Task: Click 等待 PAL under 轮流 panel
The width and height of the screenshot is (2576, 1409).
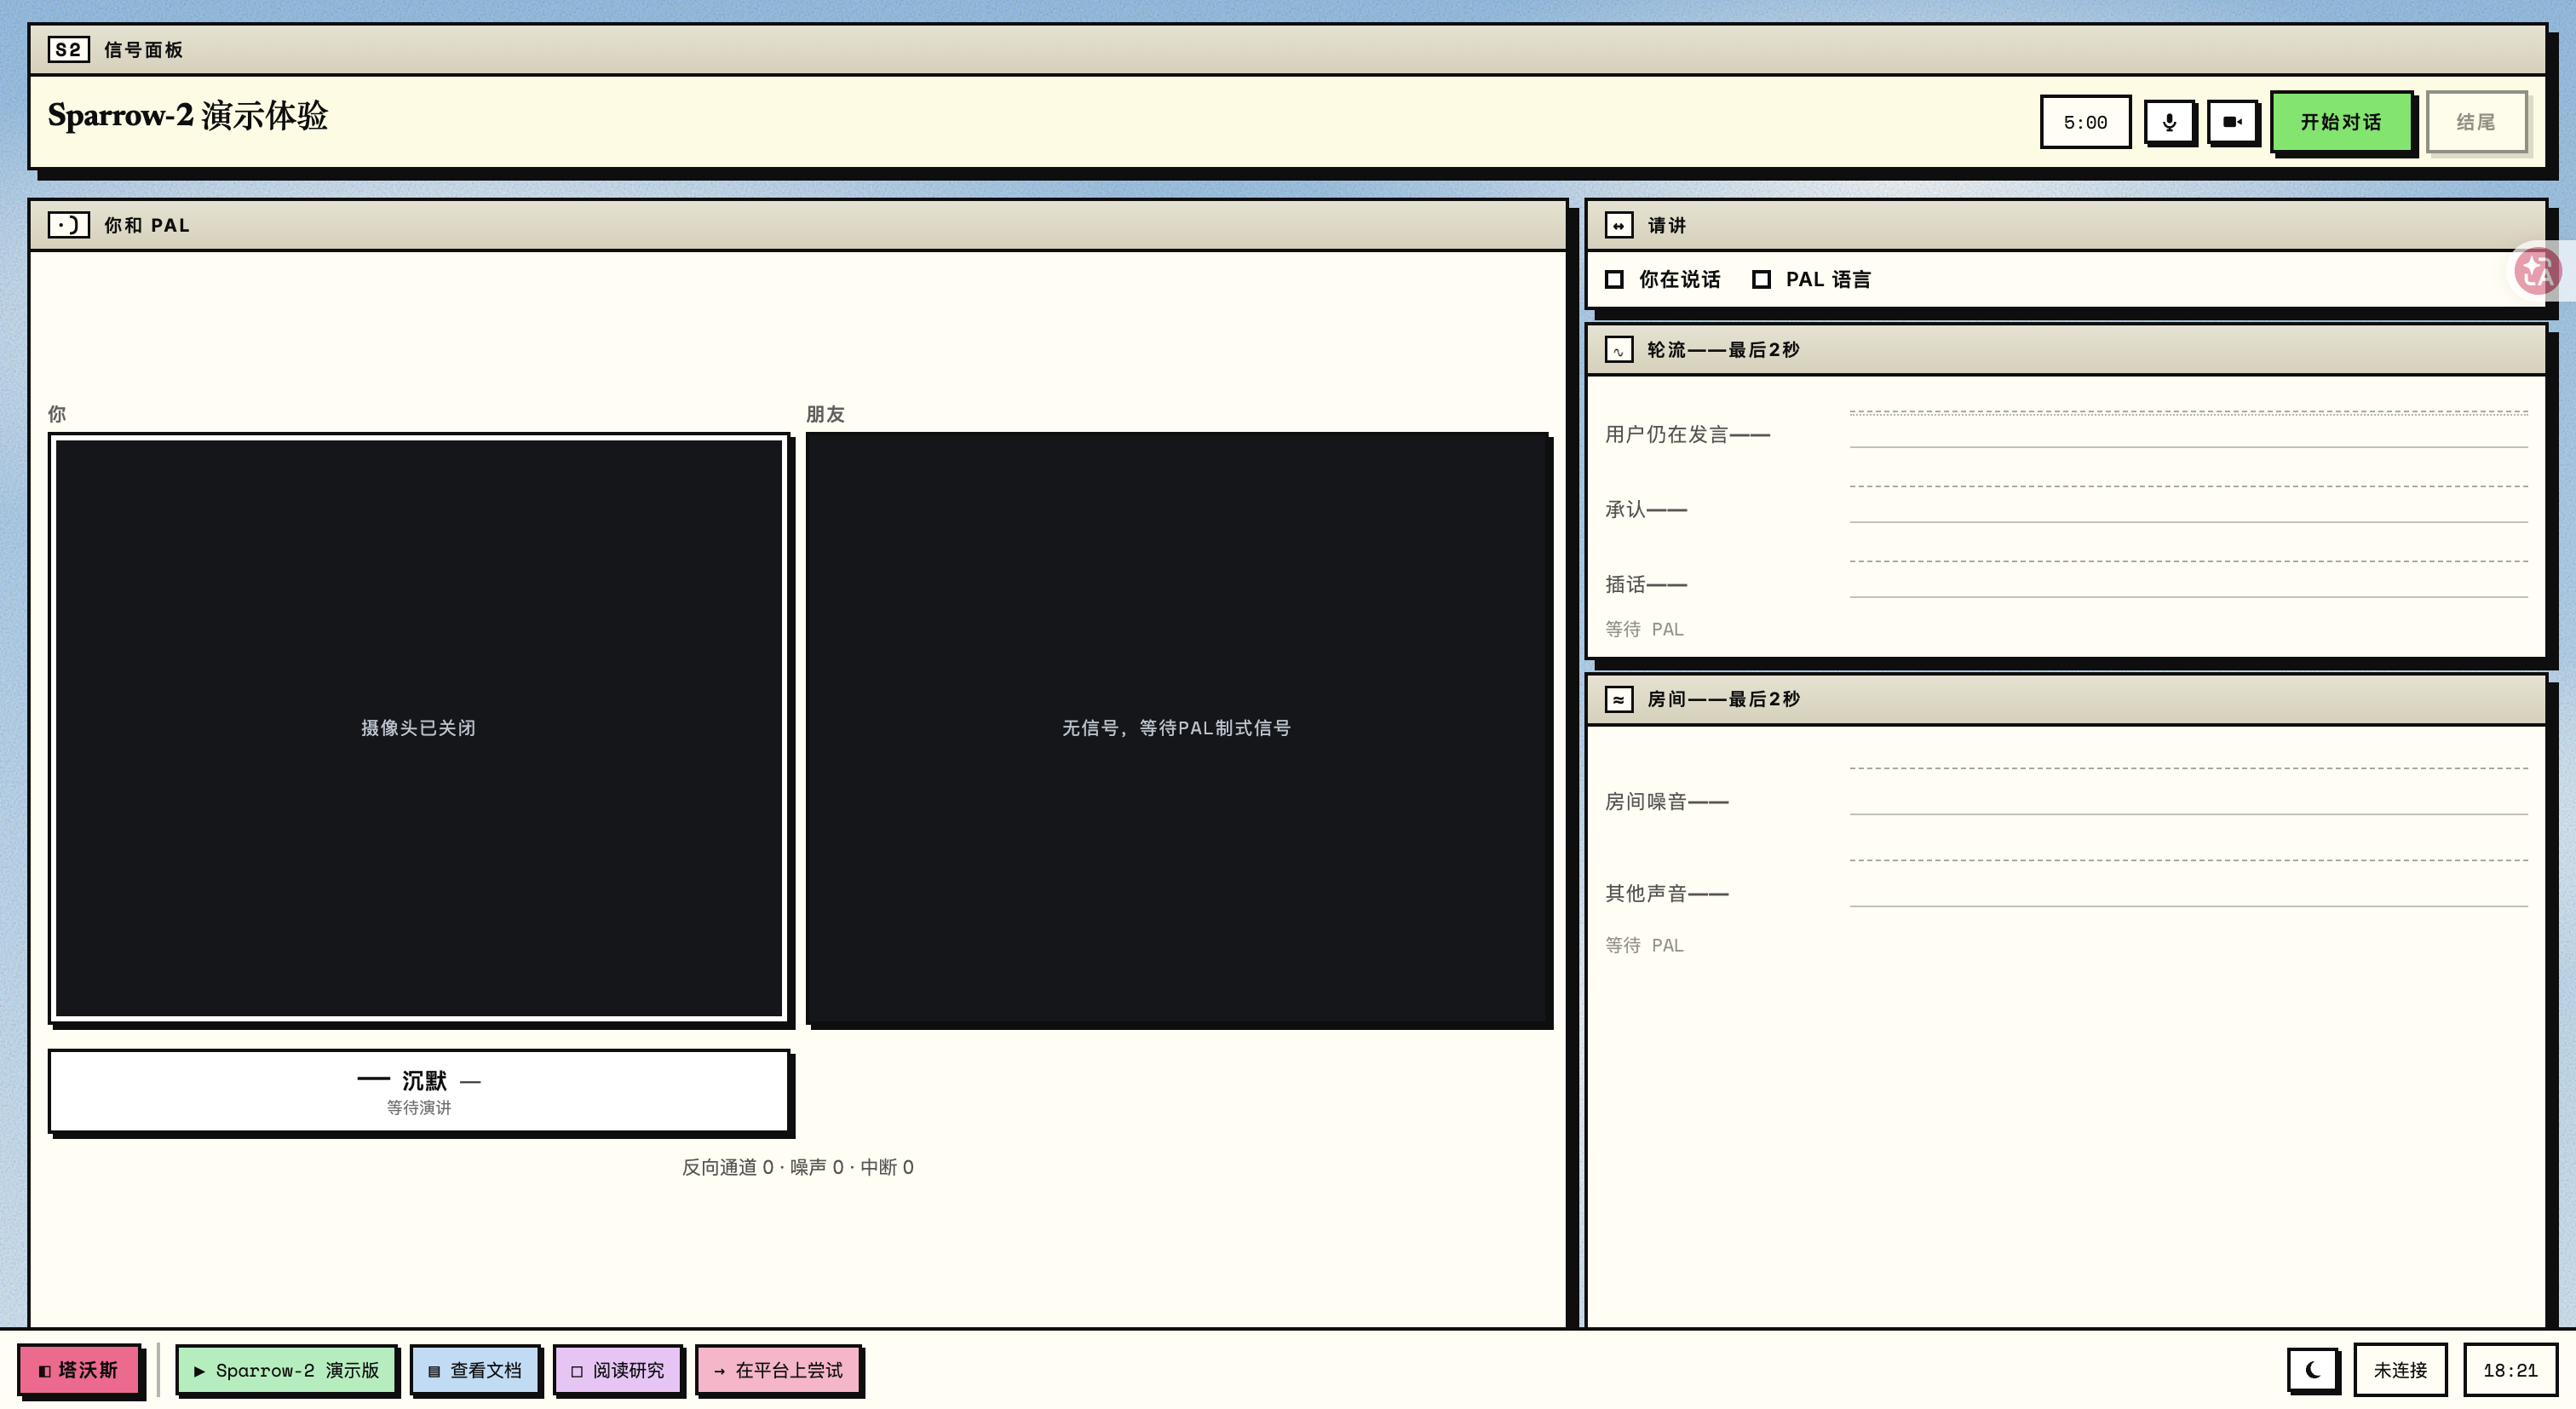Action: click(1644, 629)
